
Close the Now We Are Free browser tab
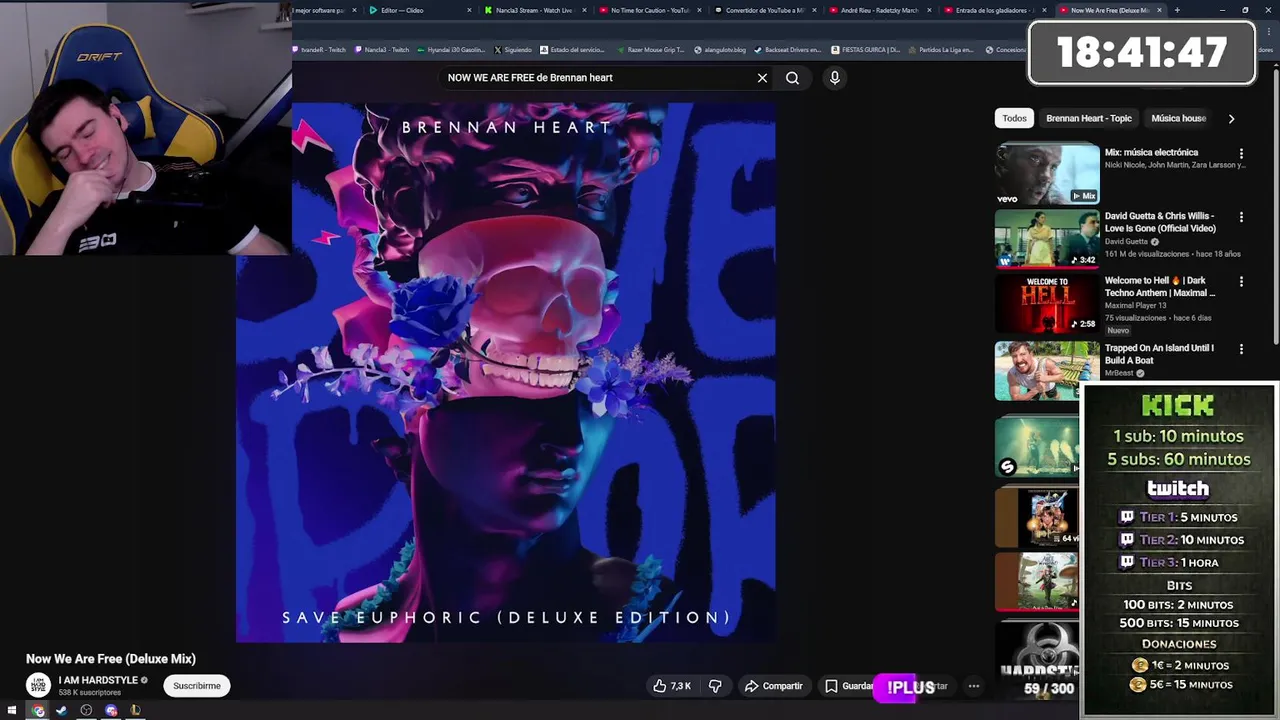1159,10
